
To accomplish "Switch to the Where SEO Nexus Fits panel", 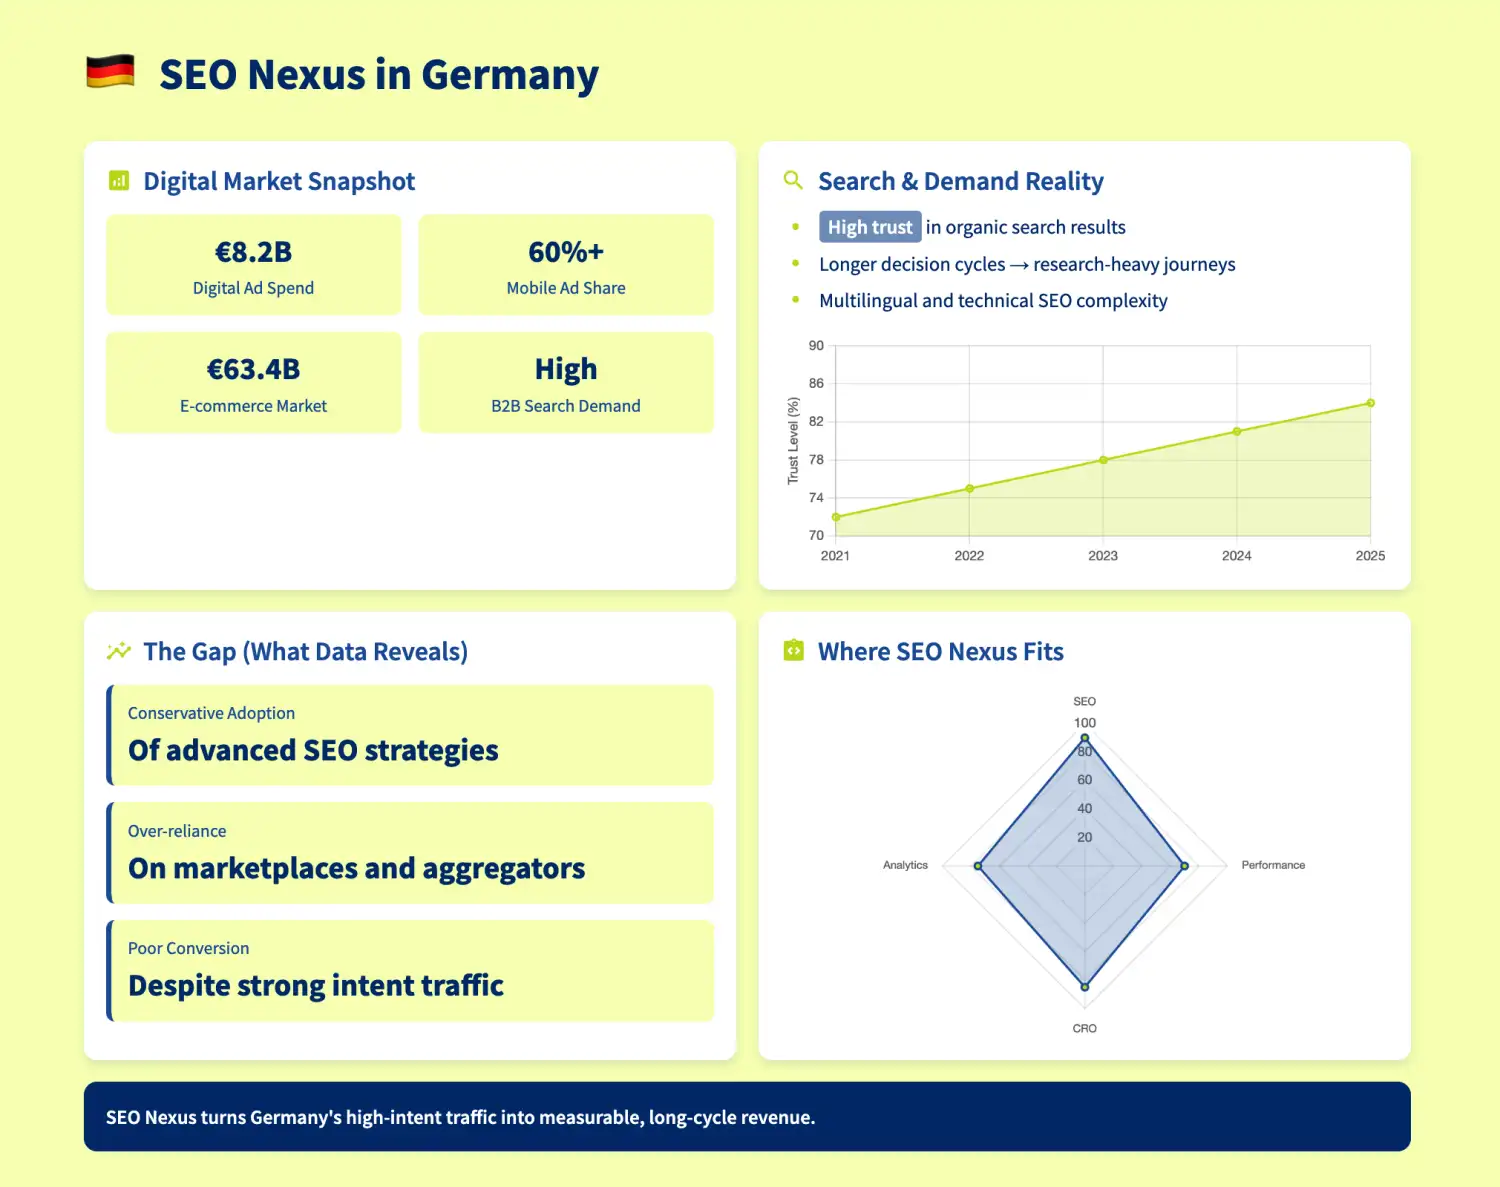I will click(940, 650).
